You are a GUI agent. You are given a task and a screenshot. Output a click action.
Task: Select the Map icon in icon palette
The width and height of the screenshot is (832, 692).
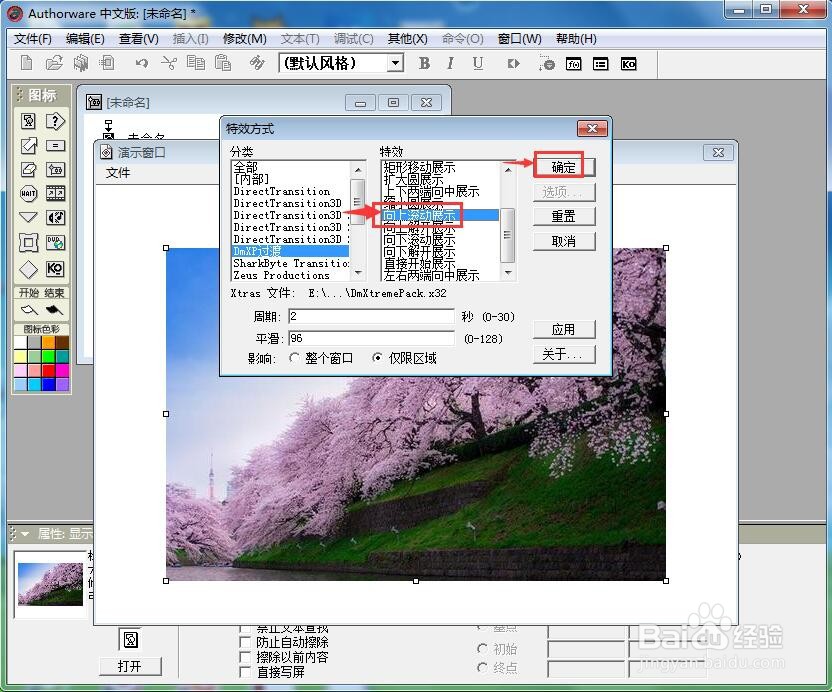(55, 170)
